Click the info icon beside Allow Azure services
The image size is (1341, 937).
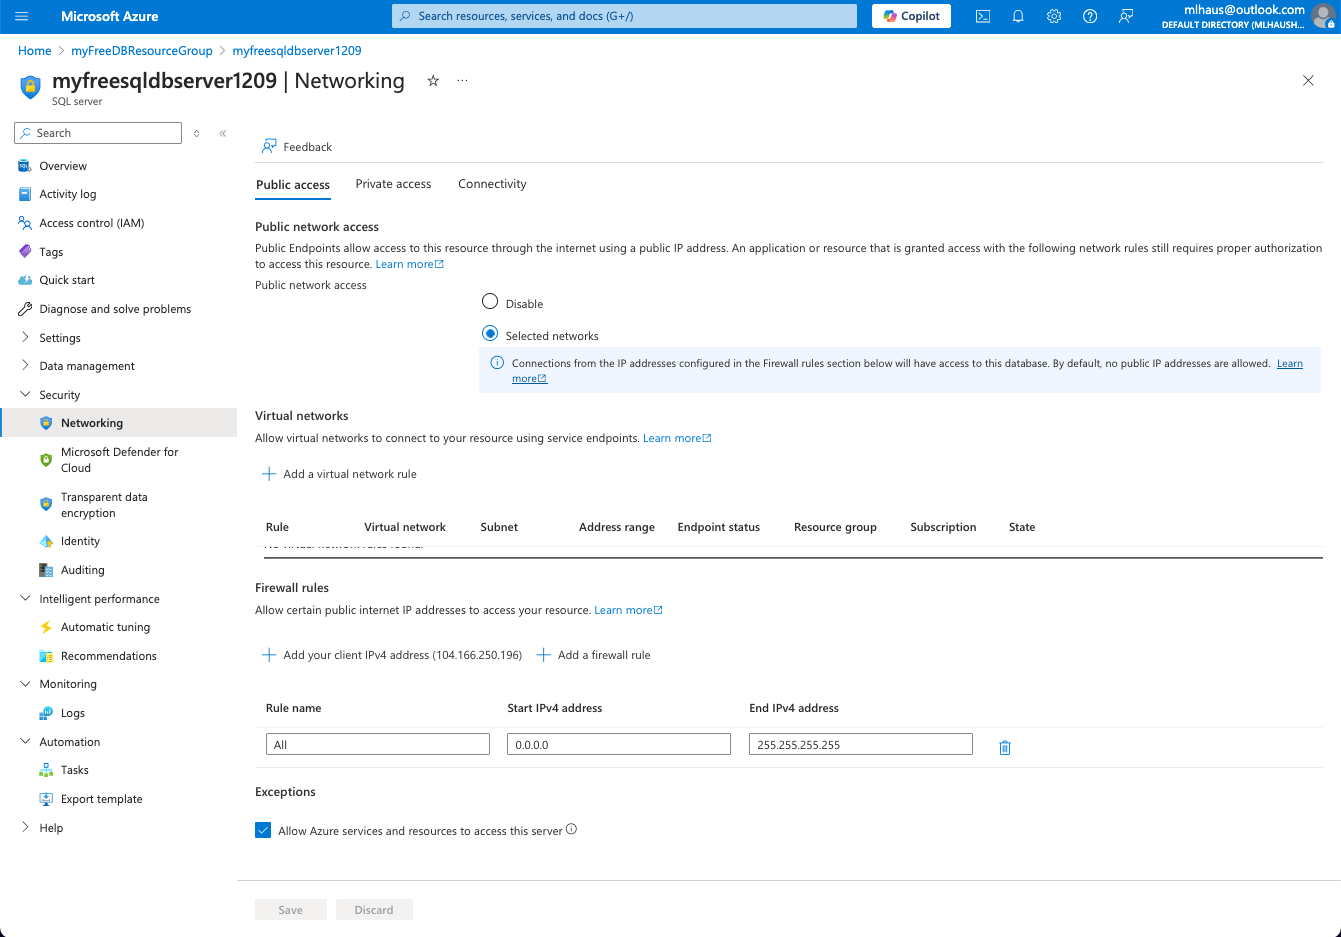[571, 829]
